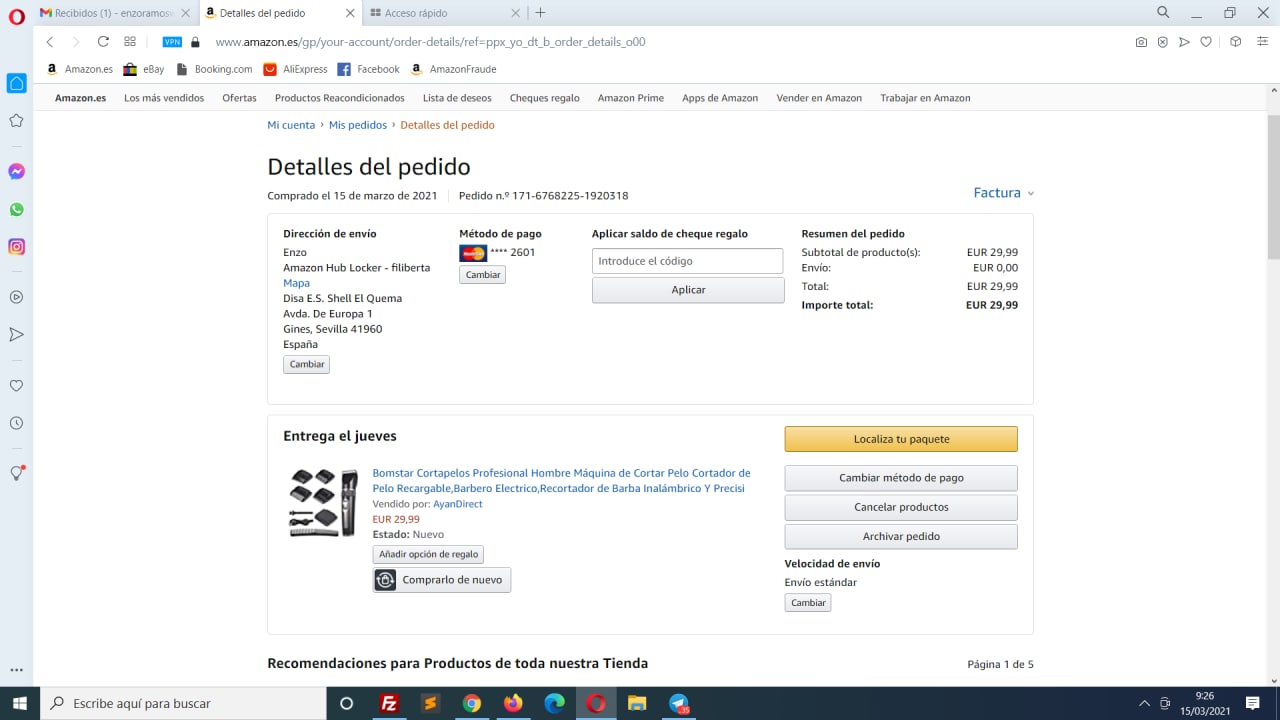Click the hair clipper product thumbnail
Image resolution: width=1280 pixels, height=720 pixels.
click(323, 502)
